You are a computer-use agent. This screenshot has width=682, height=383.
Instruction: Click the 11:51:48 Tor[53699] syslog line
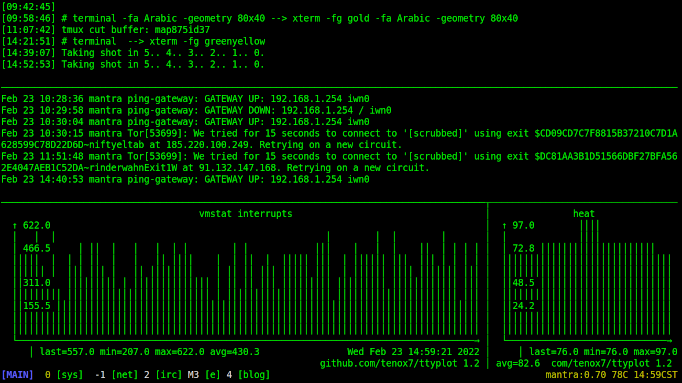coord(339,157)
